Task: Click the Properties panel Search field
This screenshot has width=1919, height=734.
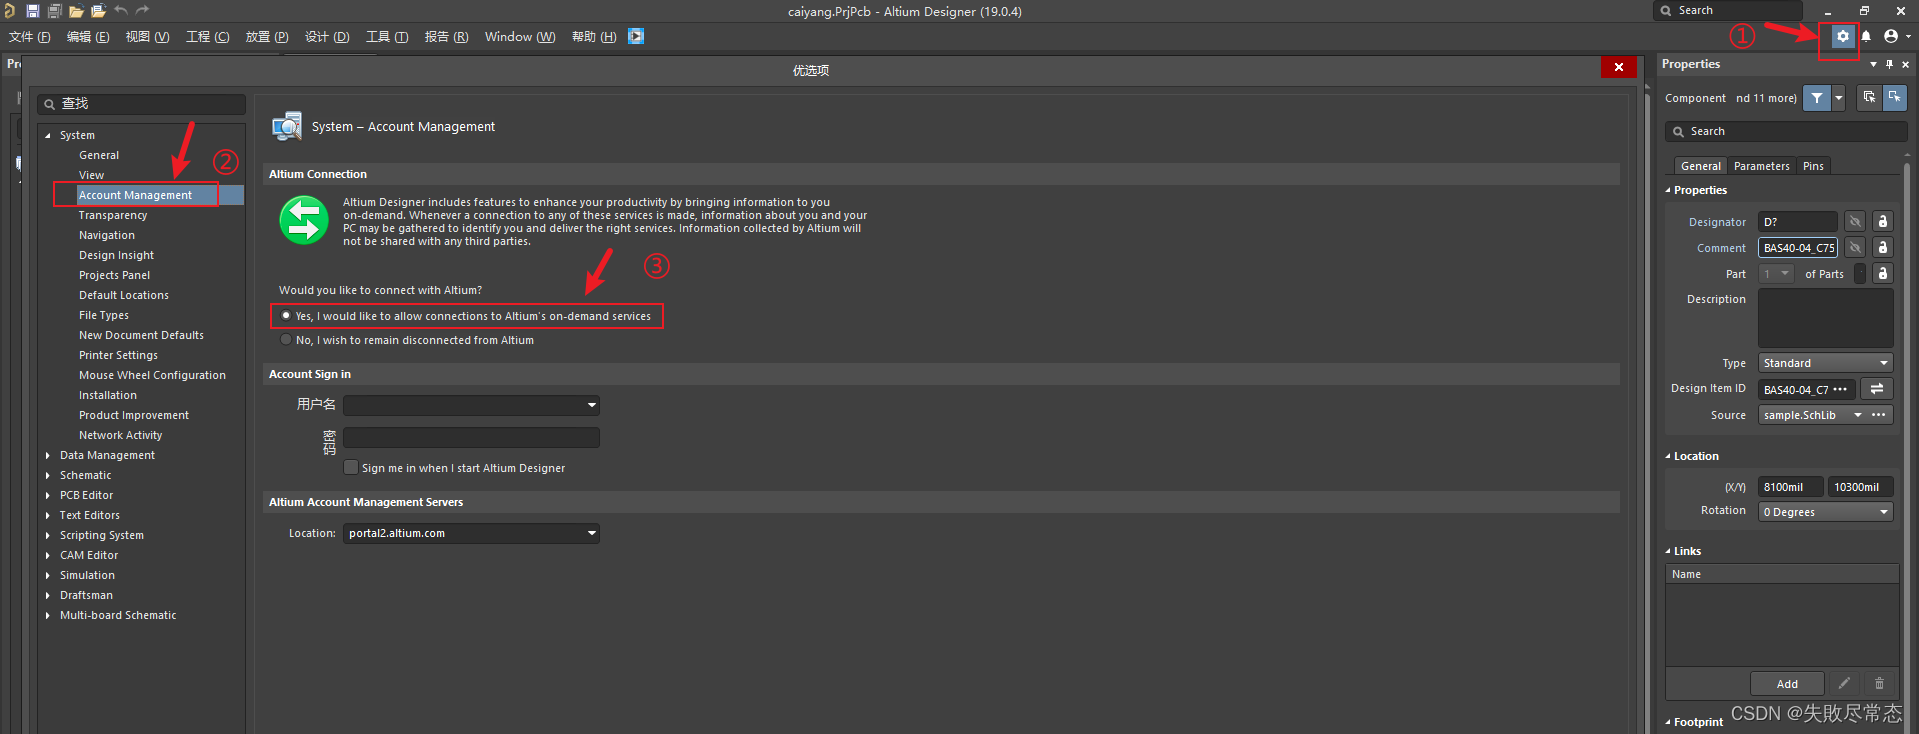Action: click(x=1786, y=131)
